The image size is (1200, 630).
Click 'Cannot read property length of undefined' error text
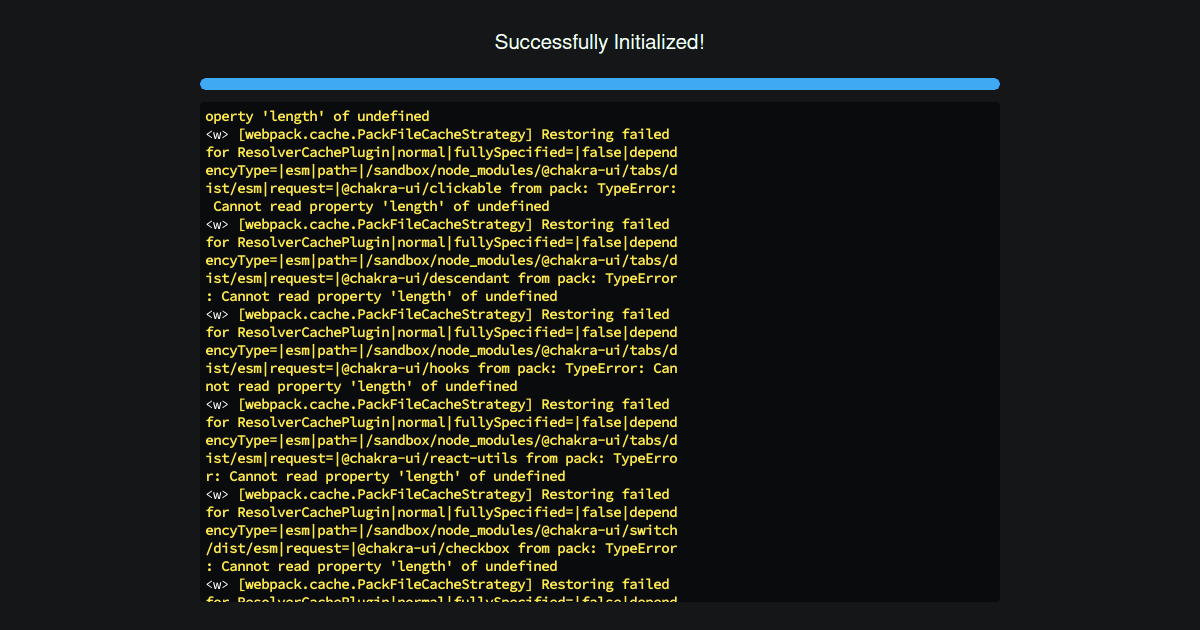[380, 206]
